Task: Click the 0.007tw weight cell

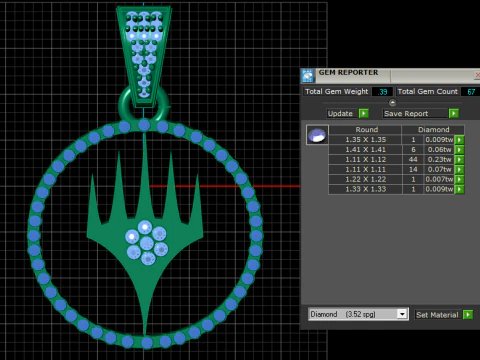Action: coord(439,179)
